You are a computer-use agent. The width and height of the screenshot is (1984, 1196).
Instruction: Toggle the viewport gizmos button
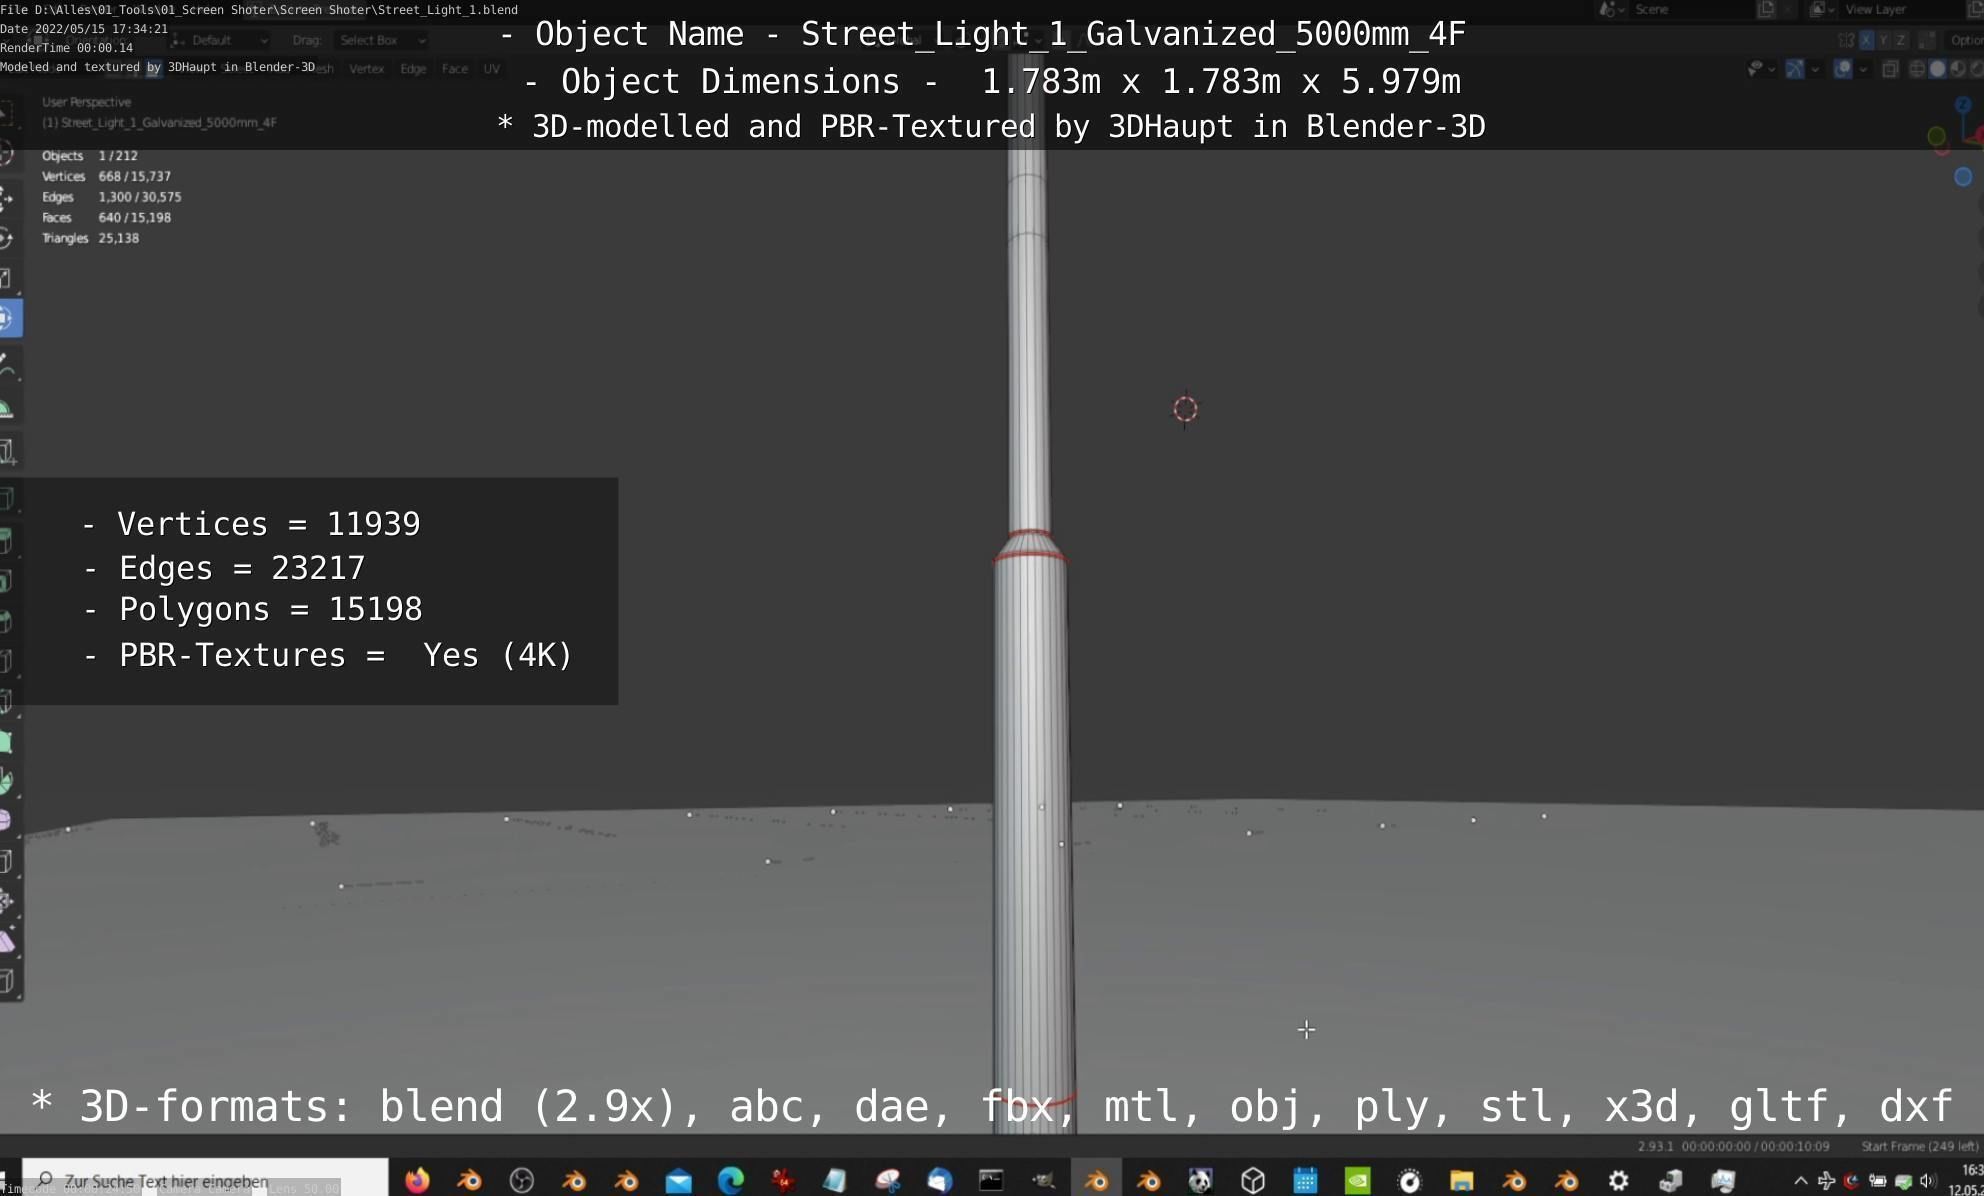click(x=1795, y=69)
